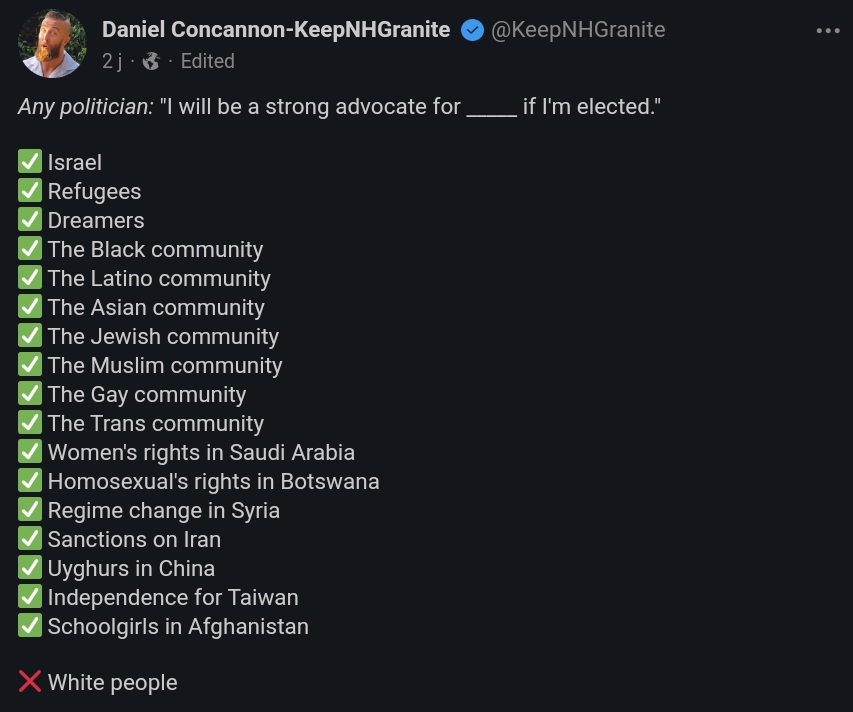View edit history via "Edited" label
Viewport: 853px width, 712px height.
pyautogui.click(x=207, y=61)
